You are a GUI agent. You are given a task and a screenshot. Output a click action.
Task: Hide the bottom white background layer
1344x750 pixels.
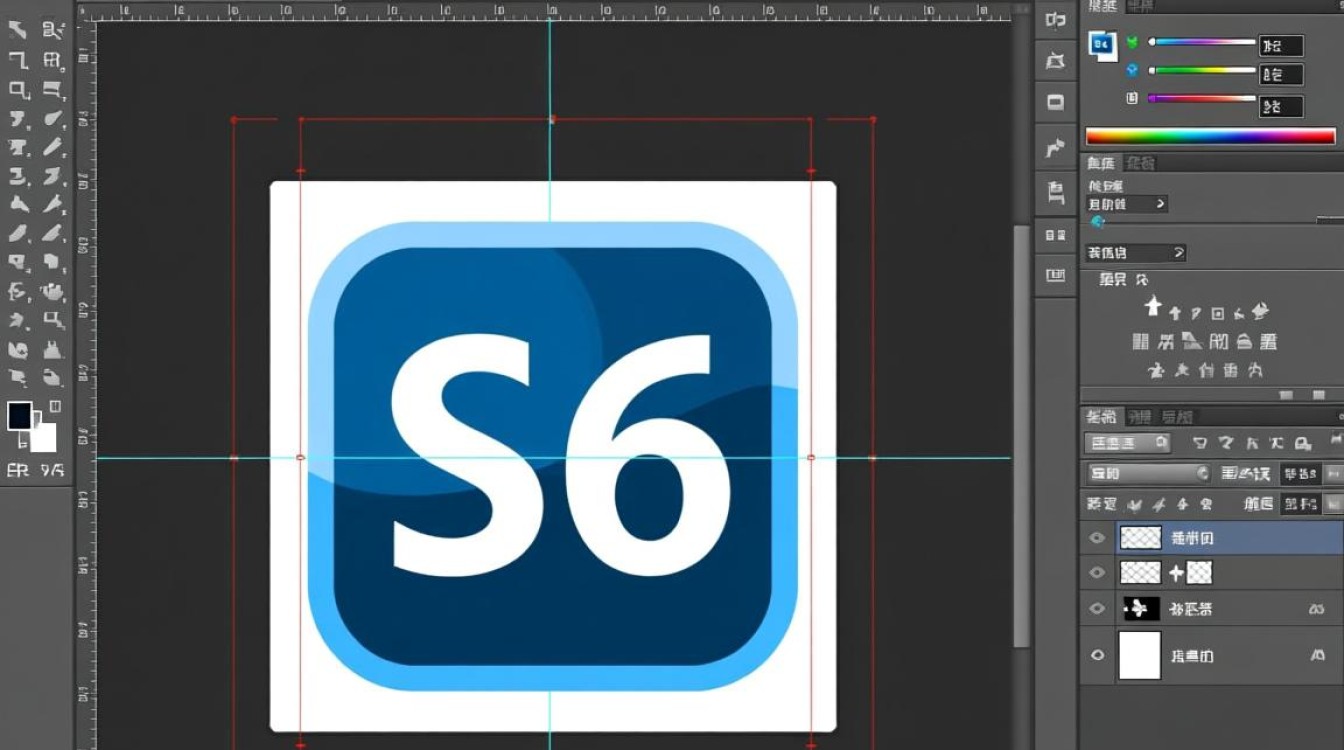coord(1097,656)
